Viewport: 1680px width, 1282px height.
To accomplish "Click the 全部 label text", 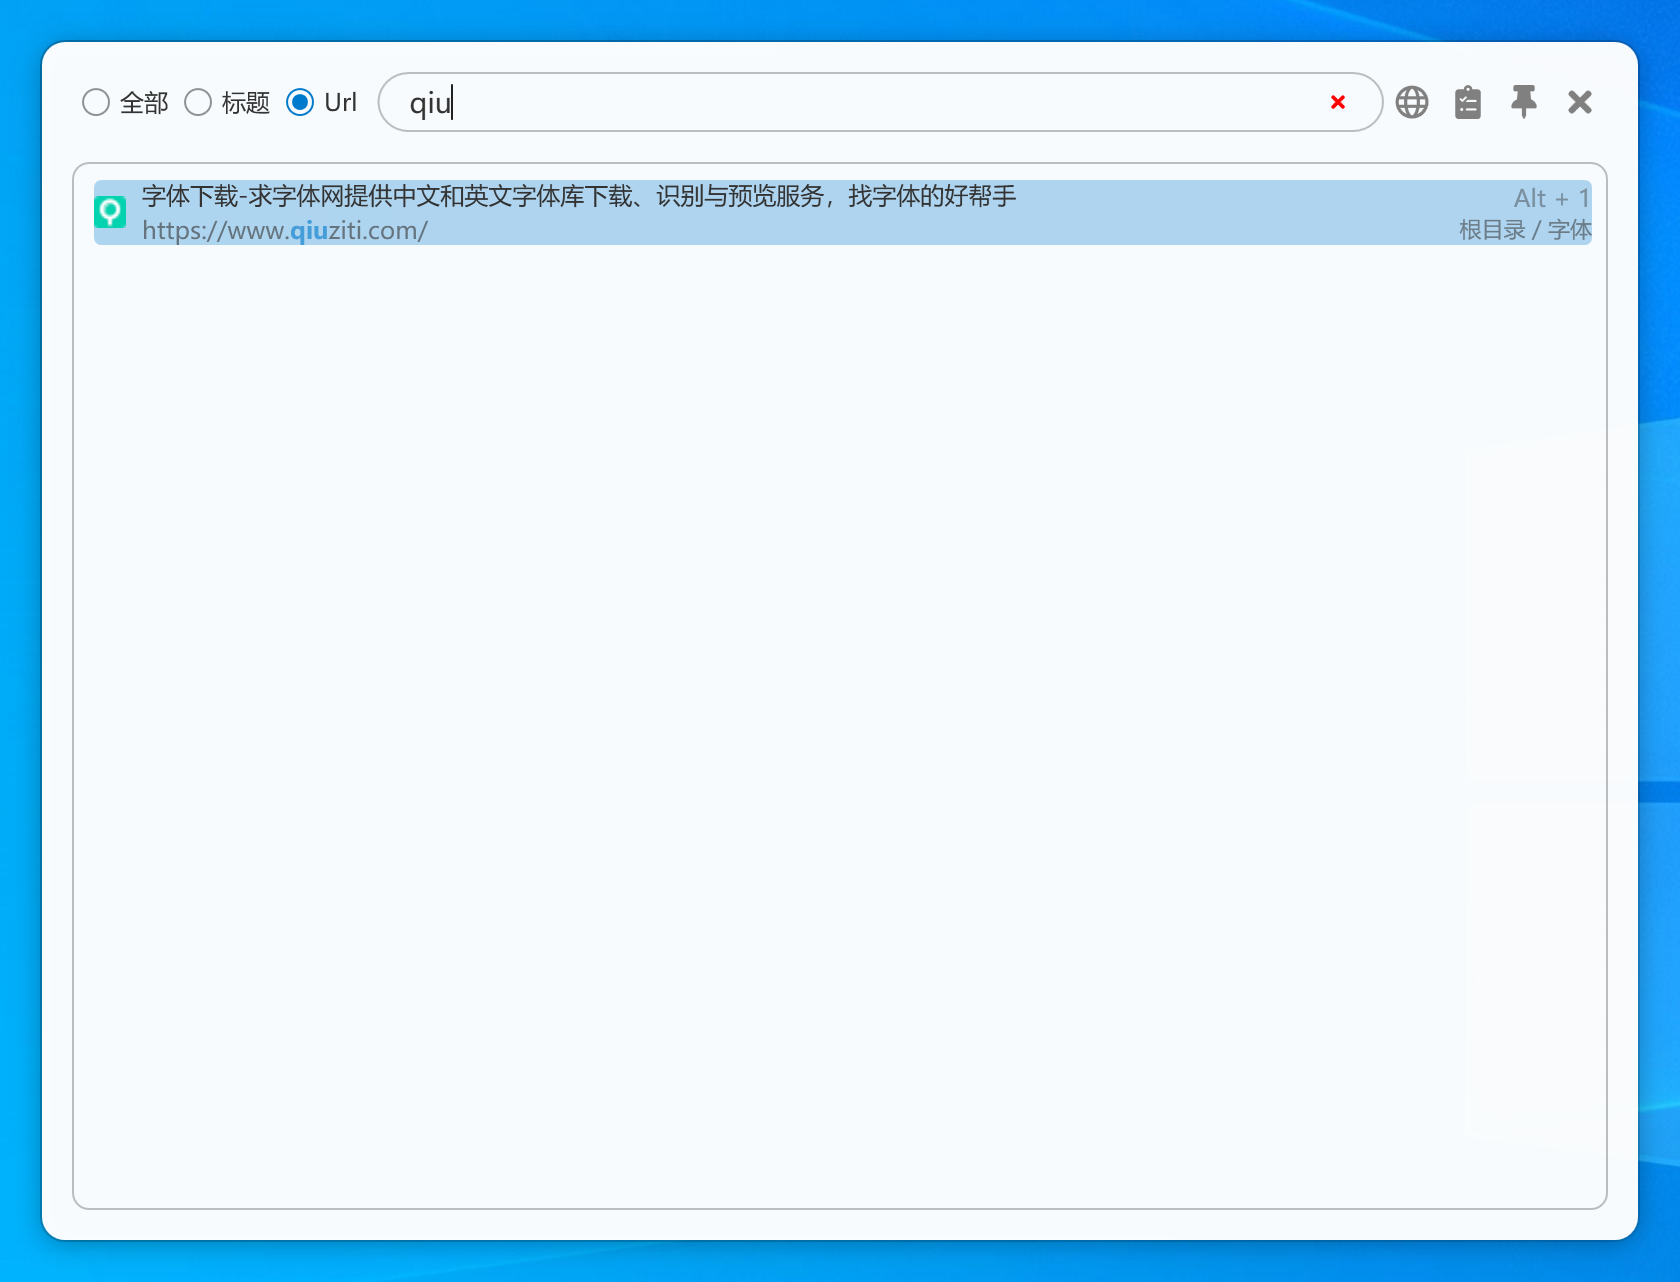I will [144, 103].
